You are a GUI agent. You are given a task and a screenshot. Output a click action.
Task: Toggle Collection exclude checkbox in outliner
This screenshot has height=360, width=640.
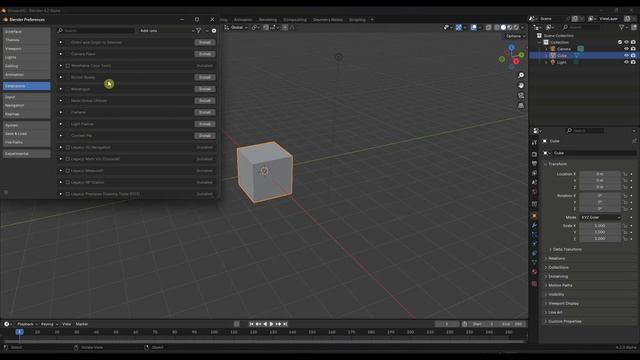pyautogui.click(x=620, y=42)
